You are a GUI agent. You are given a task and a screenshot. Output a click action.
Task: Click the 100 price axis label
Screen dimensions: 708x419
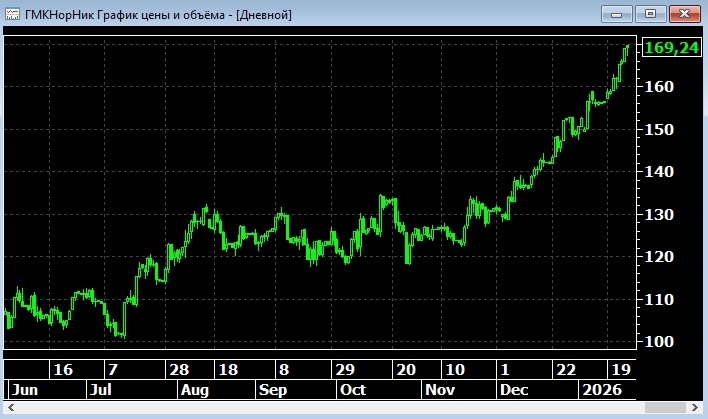tap(658, 342)
